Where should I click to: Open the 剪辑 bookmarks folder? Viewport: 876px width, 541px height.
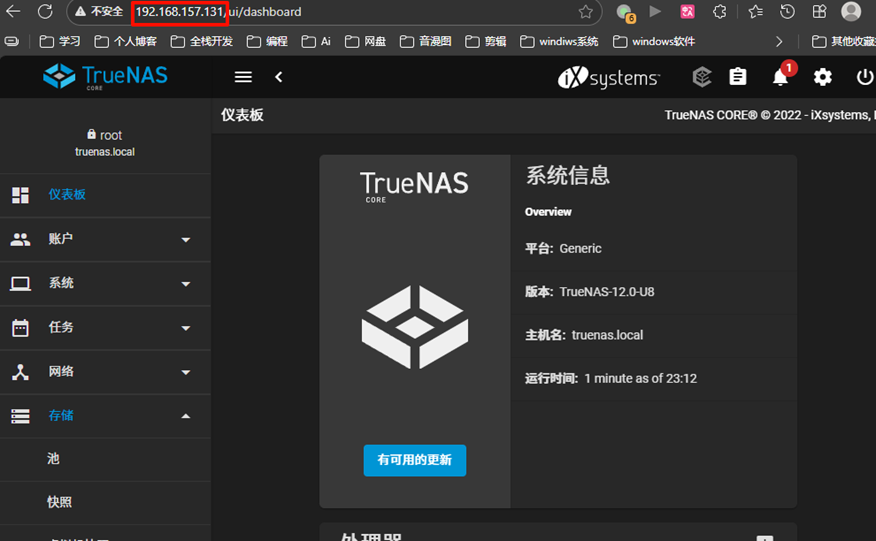click(485, 41)
